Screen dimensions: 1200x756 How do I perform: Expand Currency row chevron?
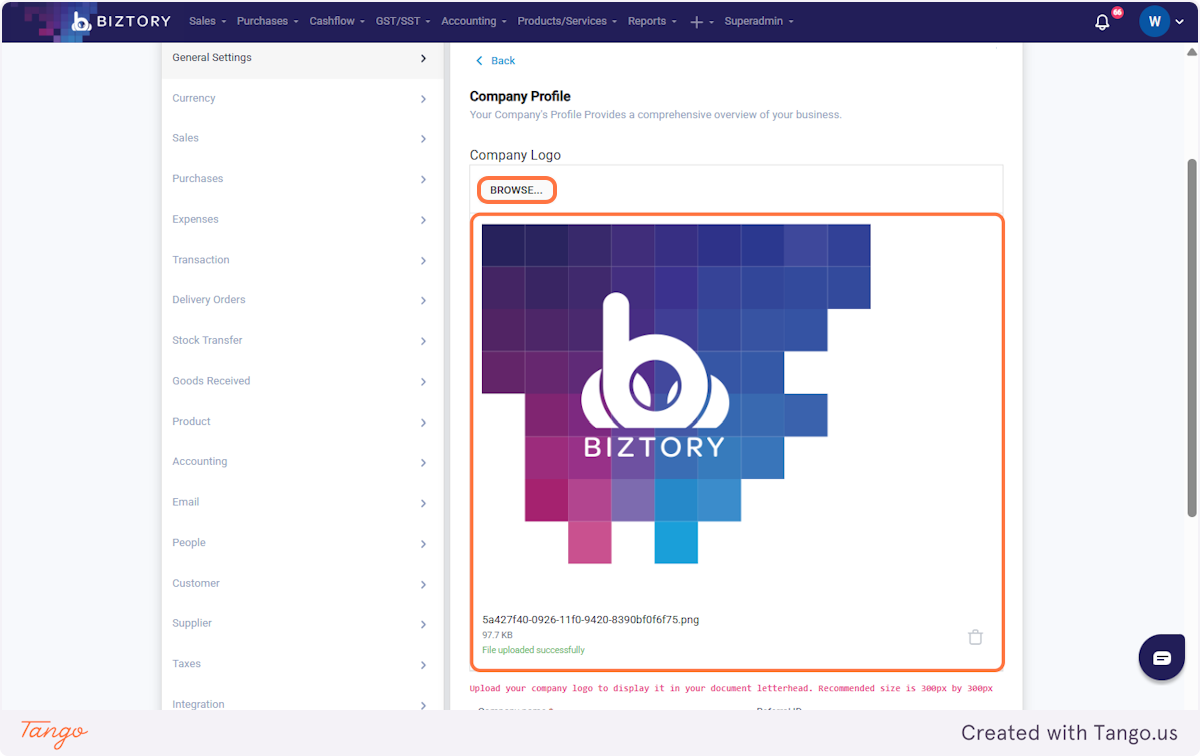click(x=424, y=99)
